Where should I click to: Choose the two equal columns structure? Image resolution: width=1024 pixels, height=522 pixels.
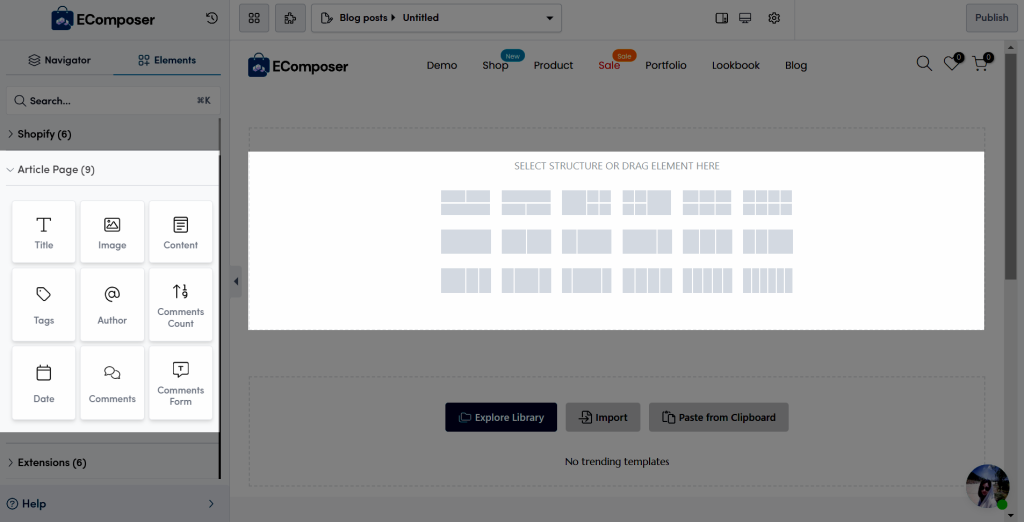pos(526,242)
